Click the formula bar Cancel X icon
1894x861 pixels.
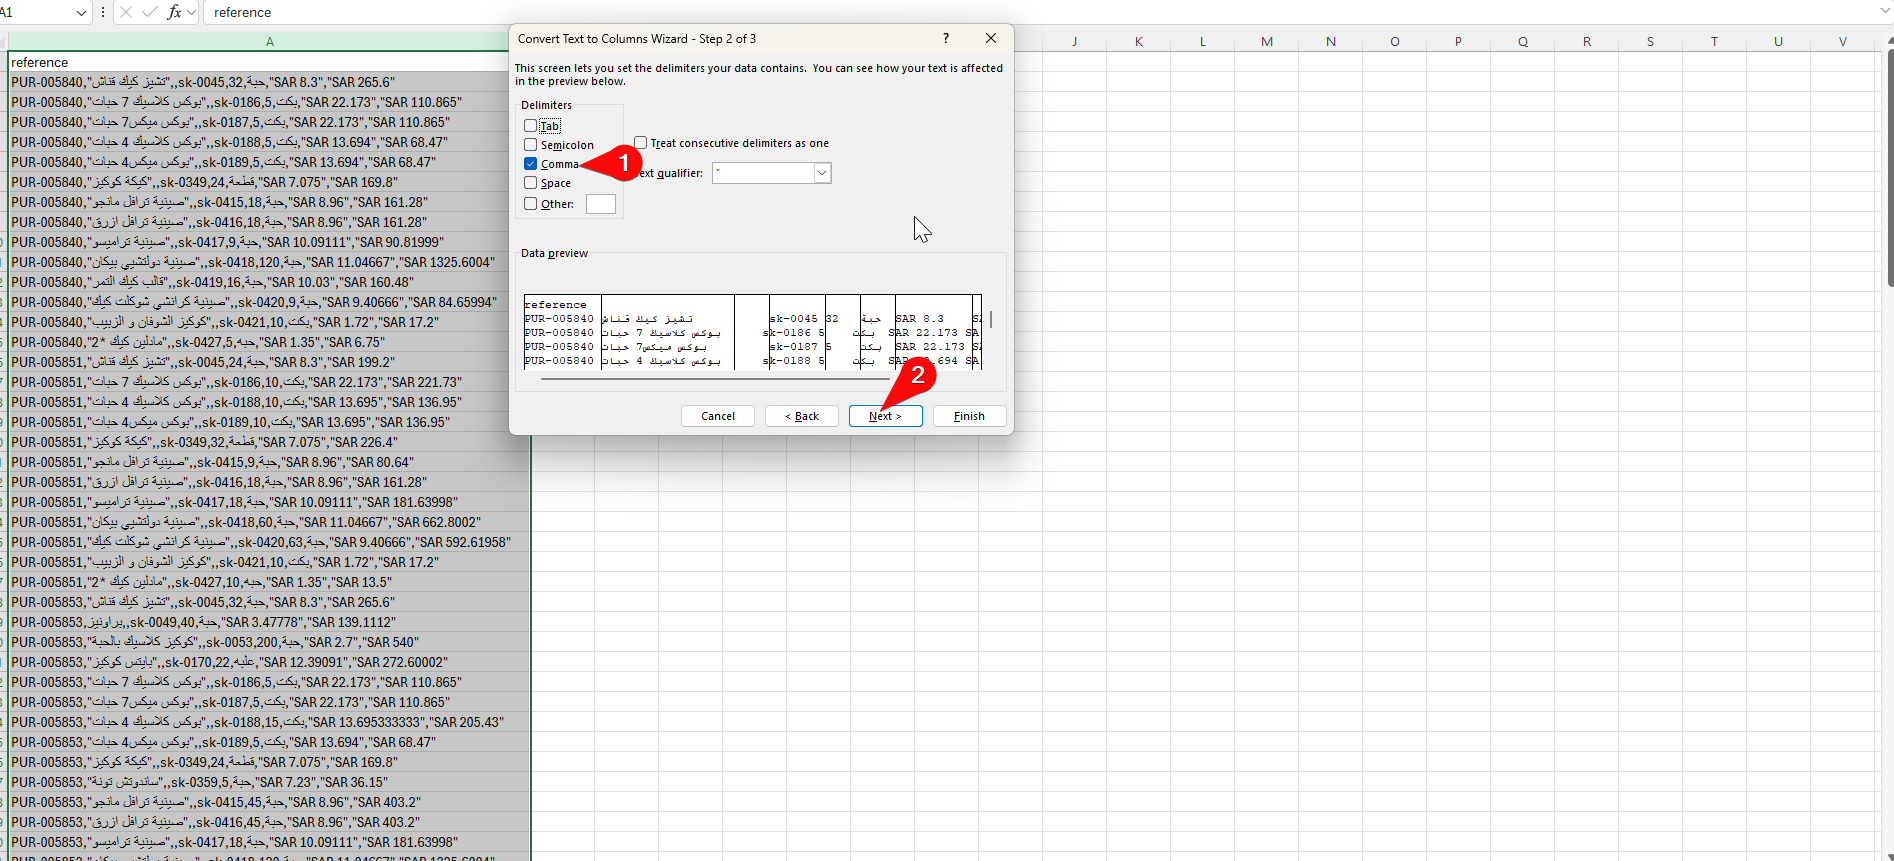pos(126,12)
